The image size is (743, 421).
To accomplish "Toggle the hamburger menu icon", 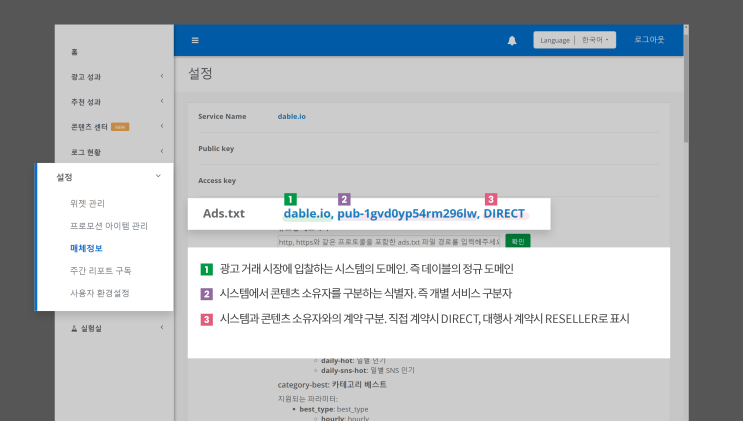I will click(195, 40).
